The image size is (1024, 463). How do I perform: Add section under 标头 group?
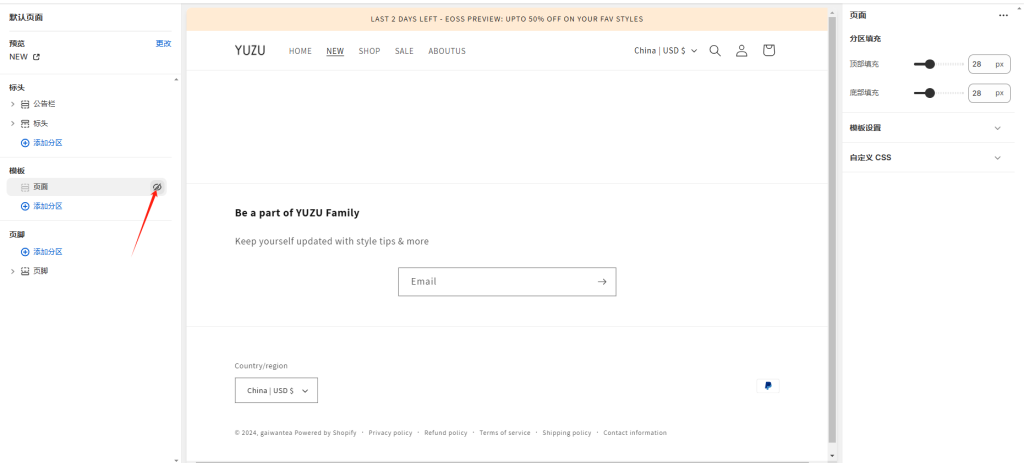pyautogui.click(x=42, y=142)
